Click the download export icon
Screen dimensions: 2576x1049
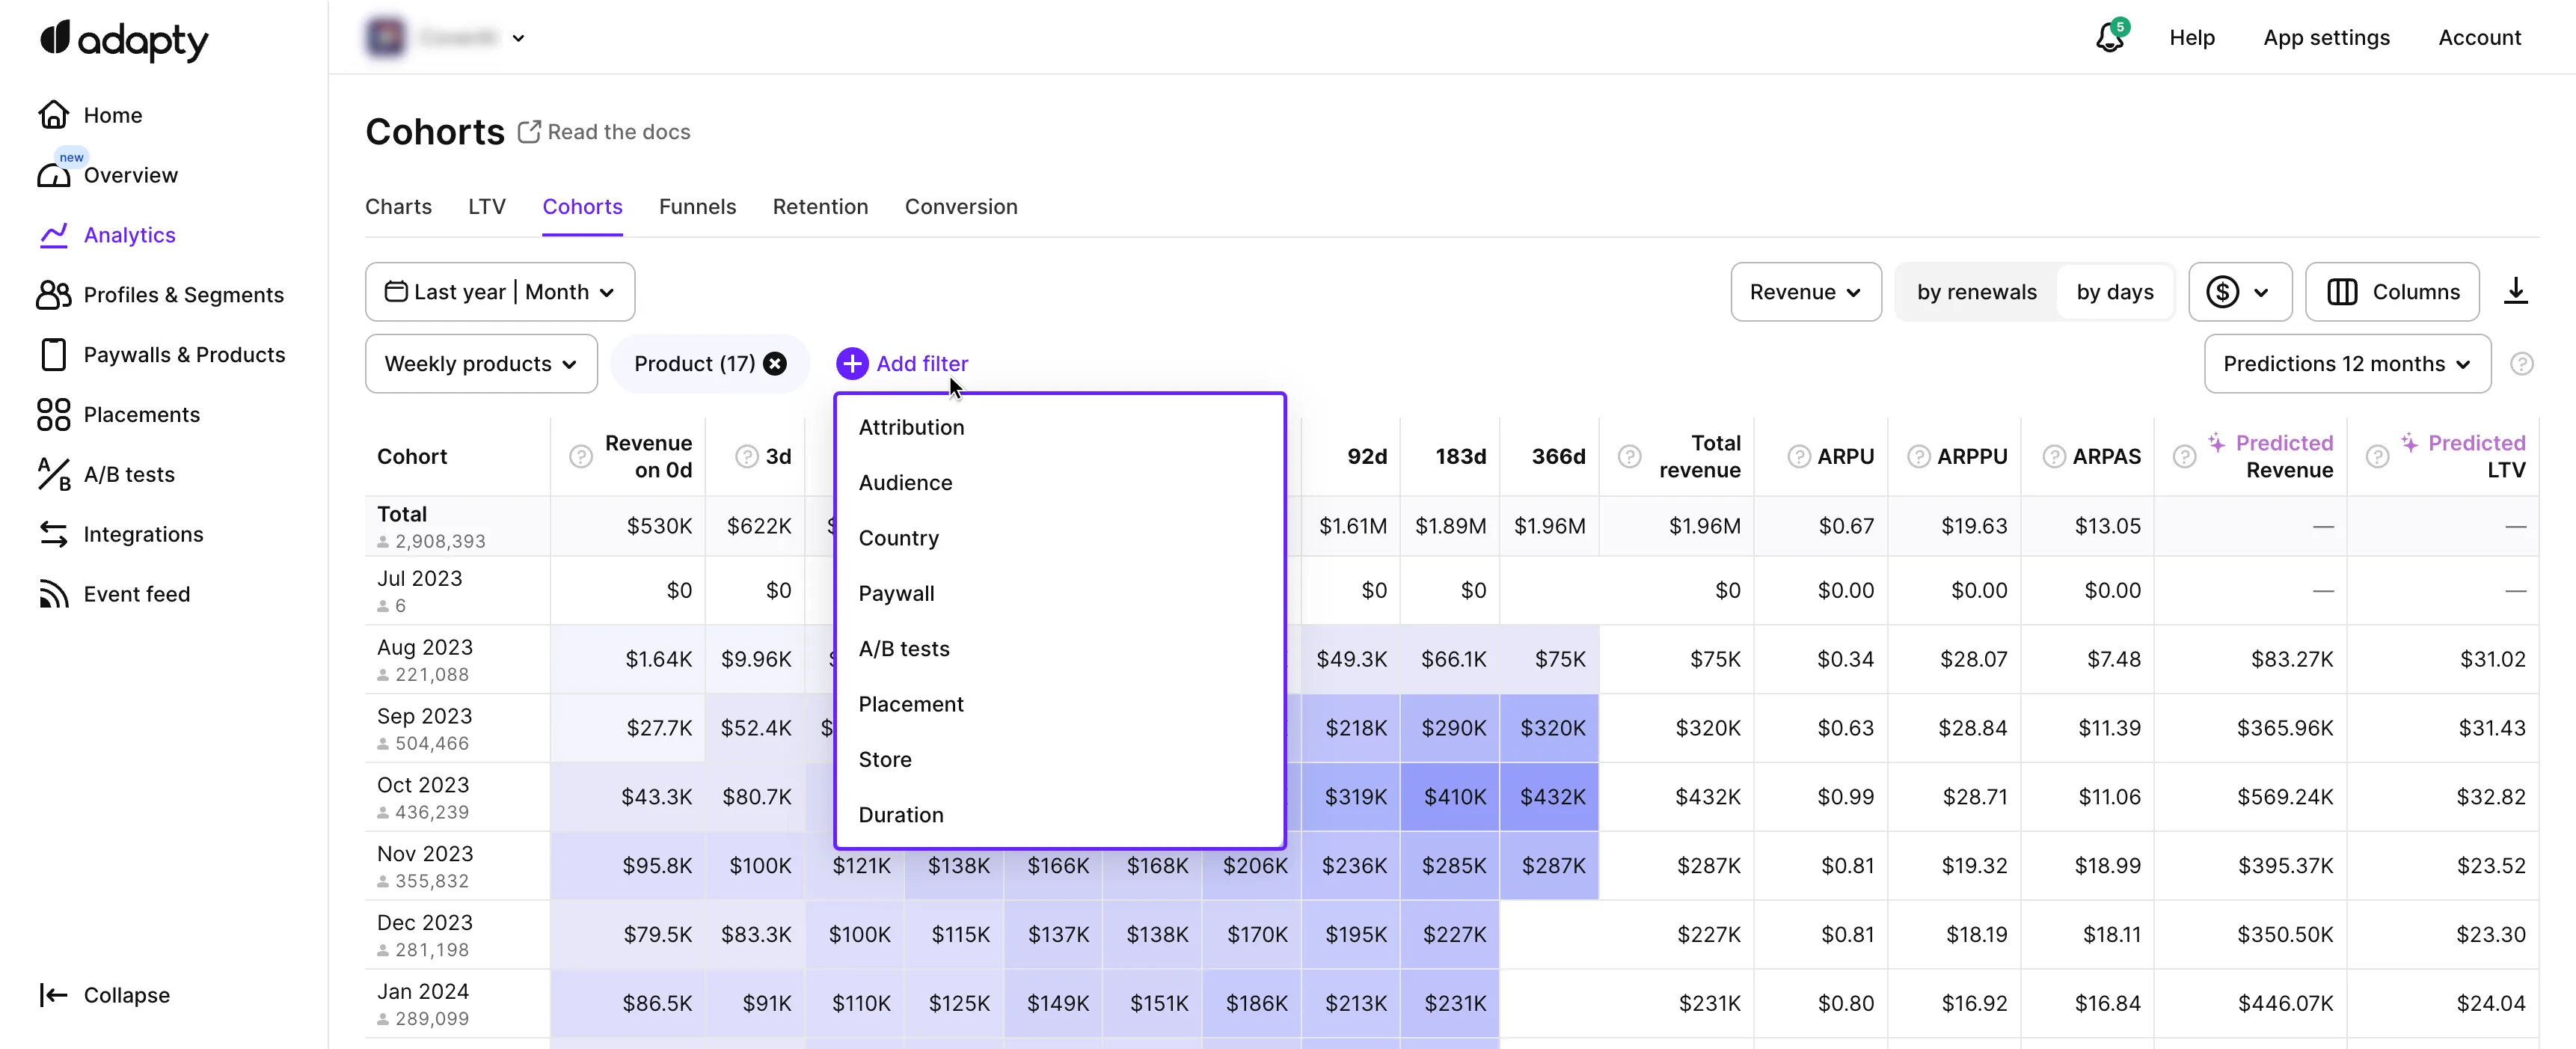[x=2515, y=291]
